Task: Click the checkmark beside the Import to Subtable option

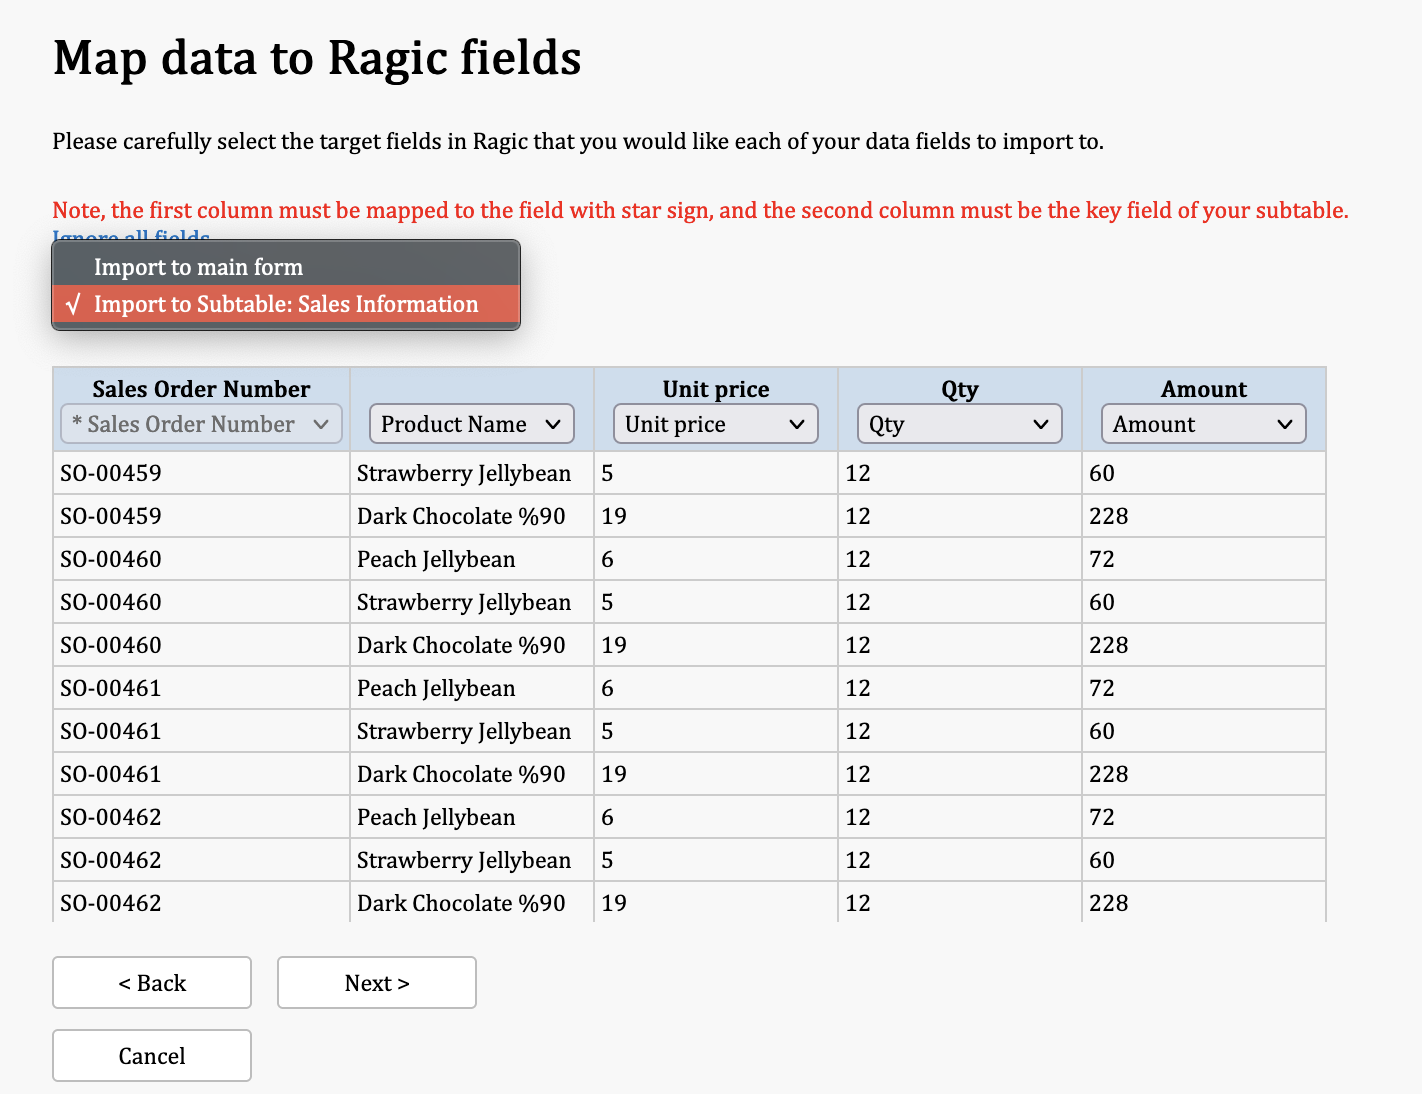Action: [x=73, y=304]
